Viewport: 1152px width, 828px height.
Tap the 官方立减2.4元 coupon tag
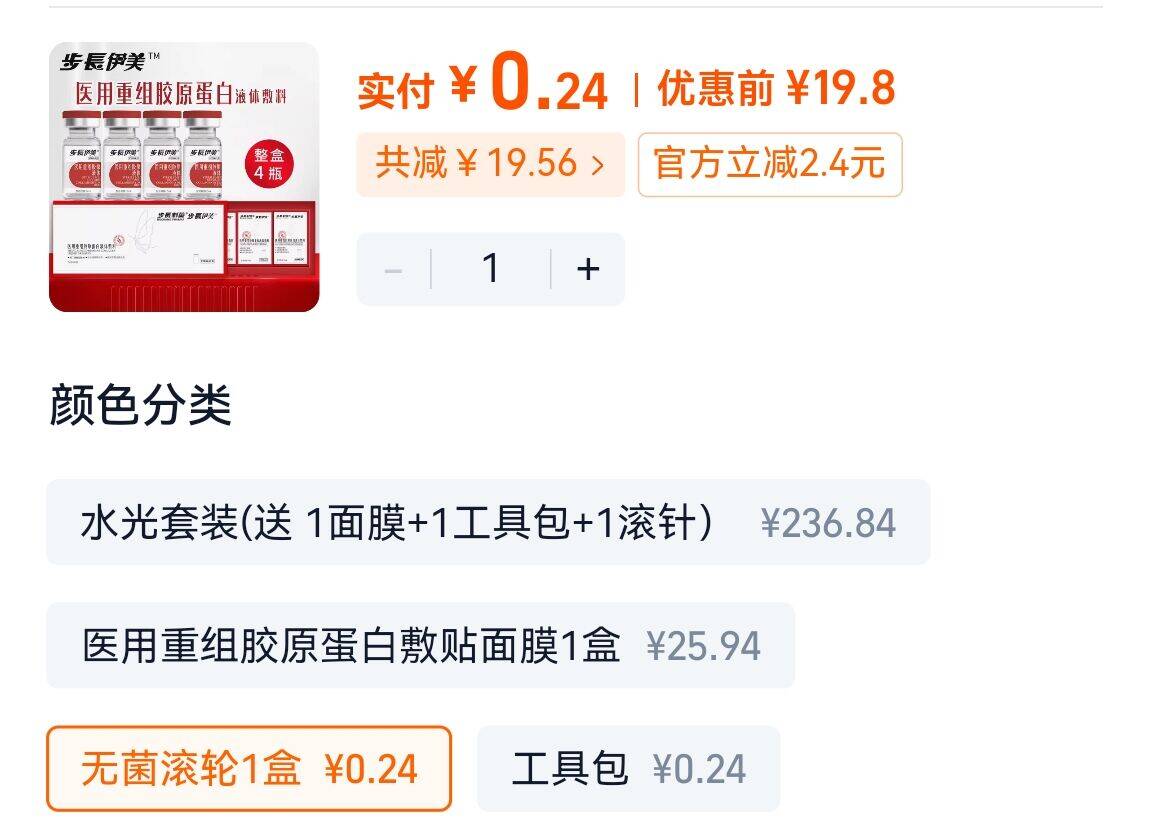770,165
